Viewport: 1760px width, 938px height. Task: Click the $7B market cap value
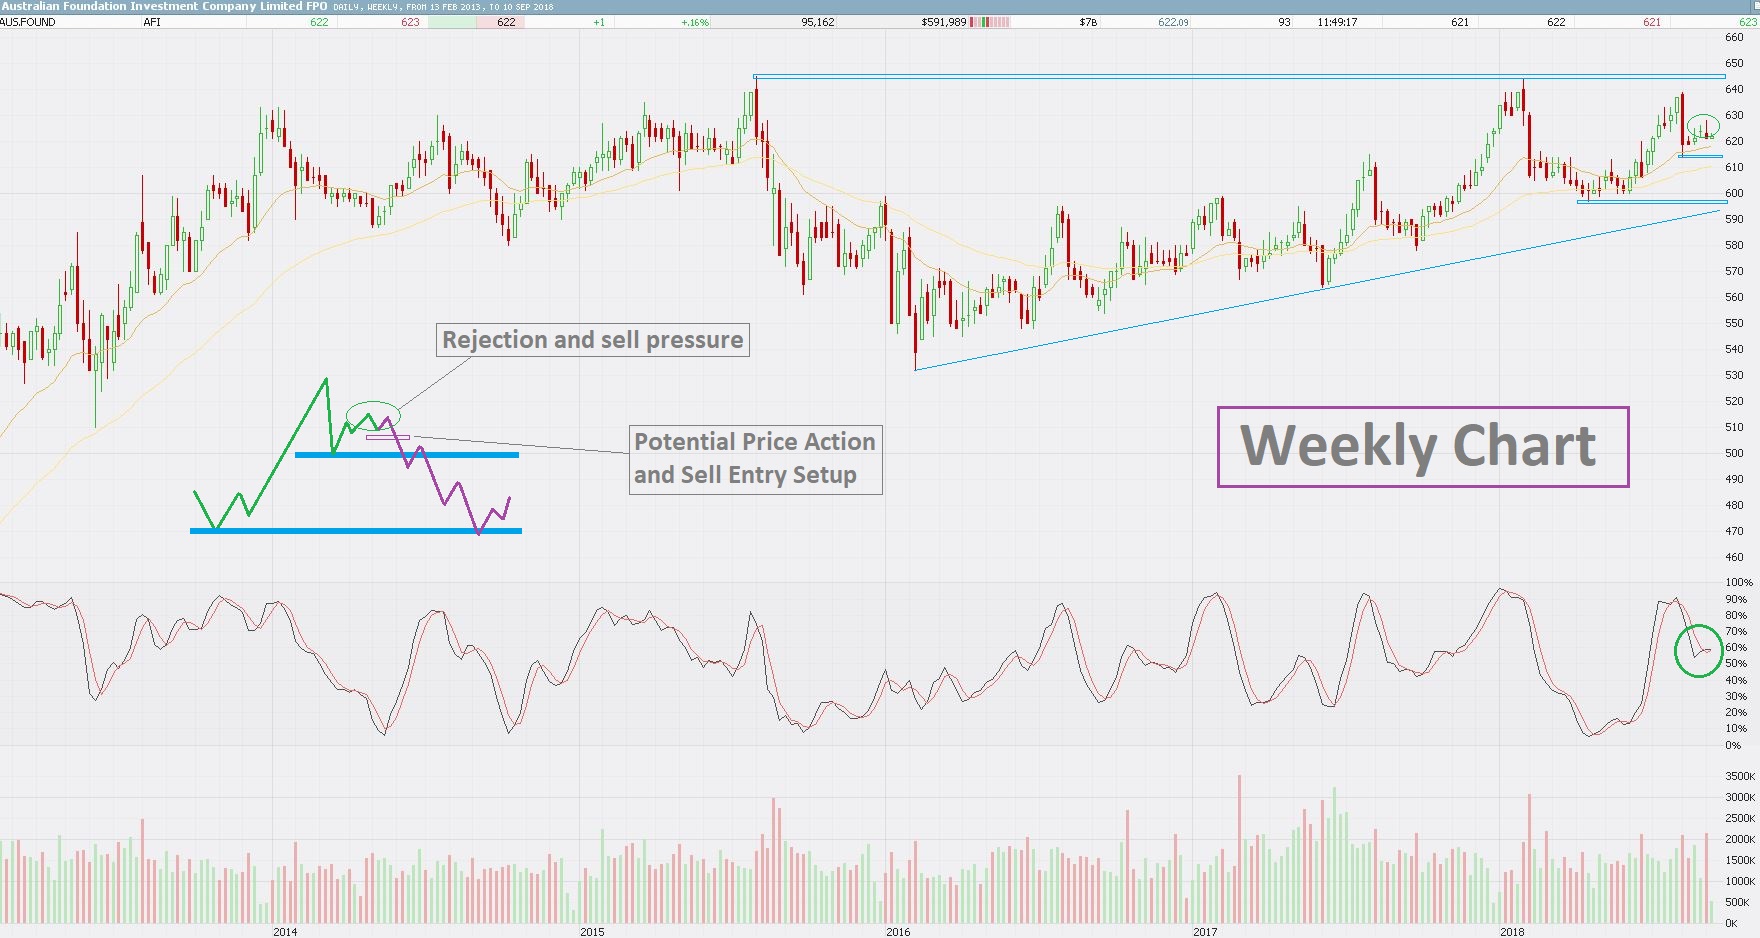1088,22
